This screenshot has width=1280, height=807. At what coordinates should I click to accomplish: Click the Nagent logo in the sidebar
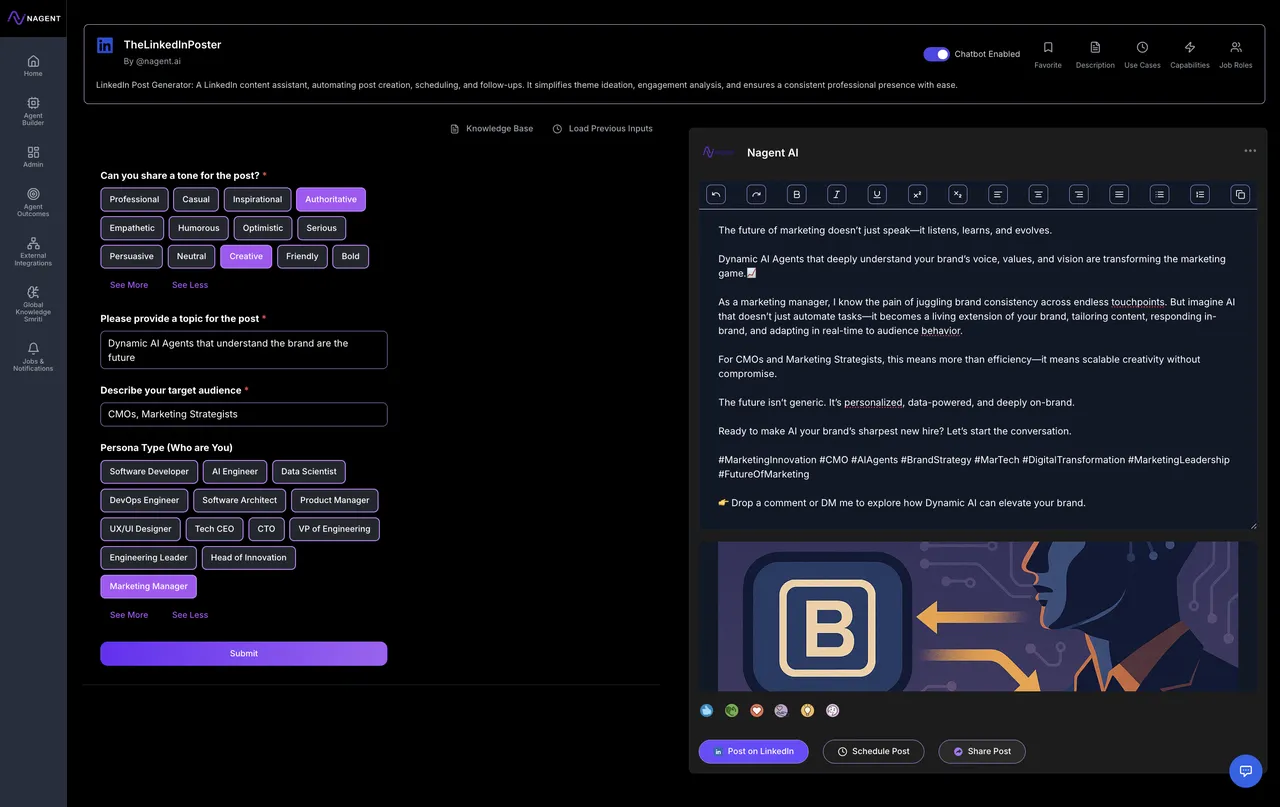[34, 18]
